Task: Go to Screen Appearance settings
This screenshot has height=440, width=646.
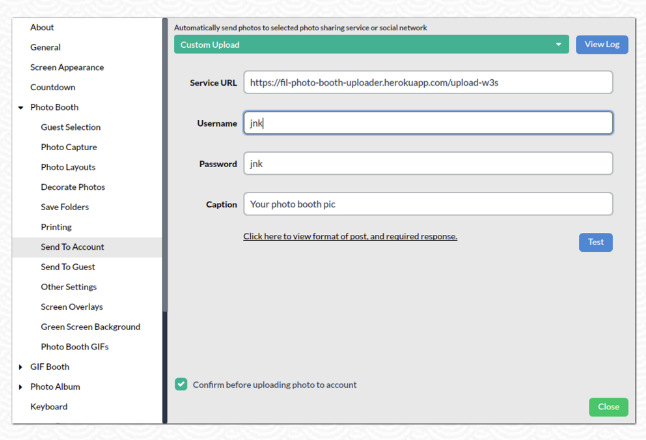Action: click(67, 67)
